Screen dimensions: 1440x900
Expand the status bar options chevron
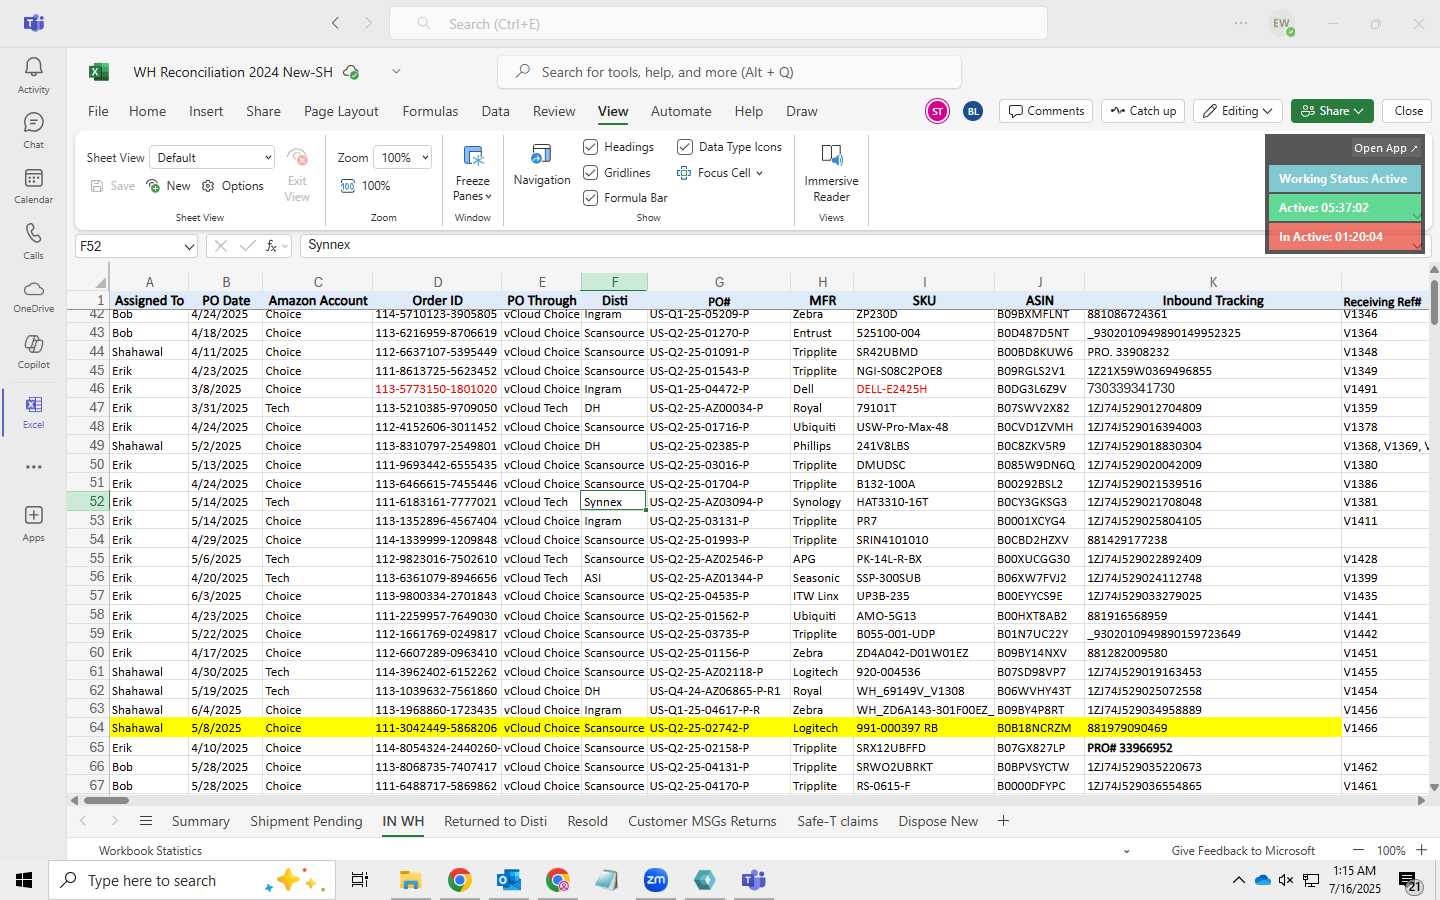coord(1126,851)
